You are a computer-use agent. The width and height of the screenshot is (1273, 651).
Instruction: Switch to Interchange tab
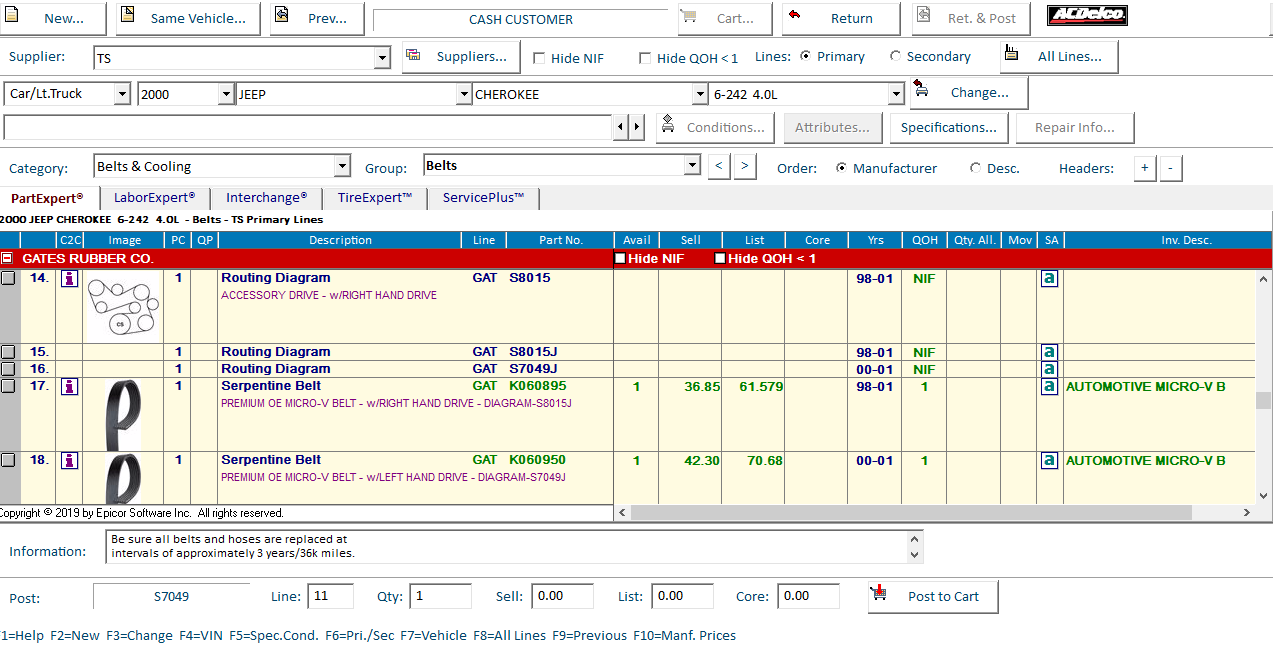click(266, 198)
